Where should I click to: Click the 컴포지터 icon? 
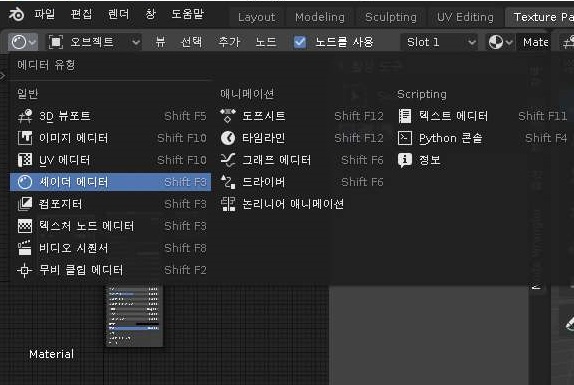(x=25, y=204)
